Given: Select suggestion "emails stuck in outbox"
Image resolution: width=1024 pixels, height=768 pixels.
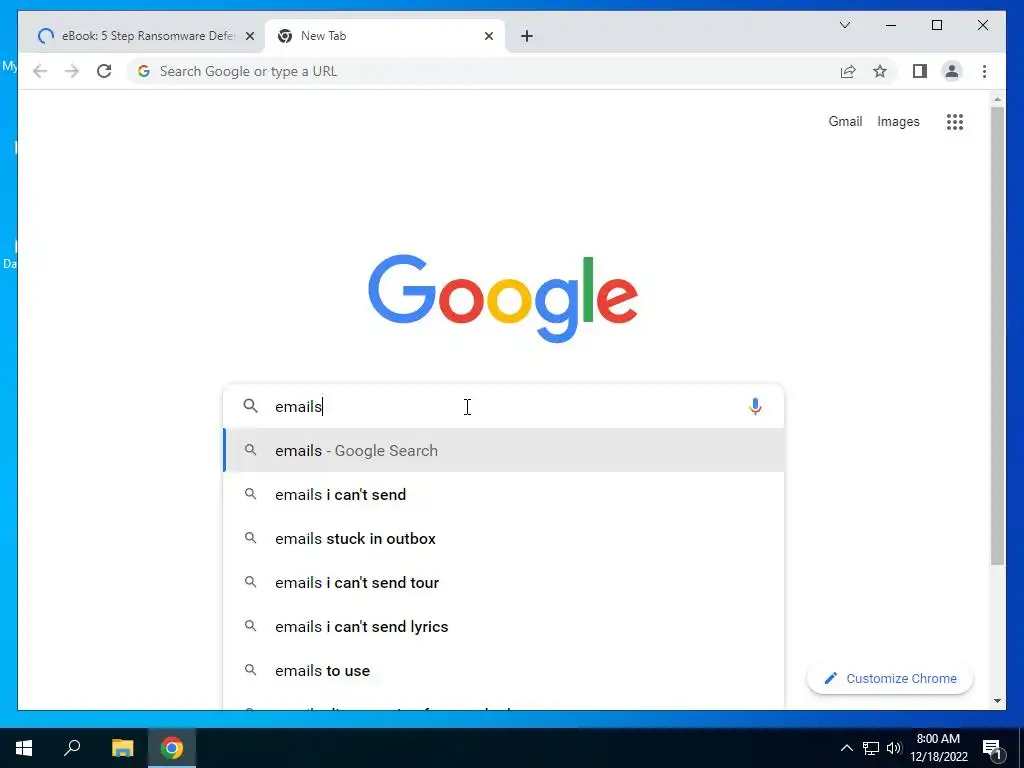Looking at the screenshot, I should tap(504, 539).
